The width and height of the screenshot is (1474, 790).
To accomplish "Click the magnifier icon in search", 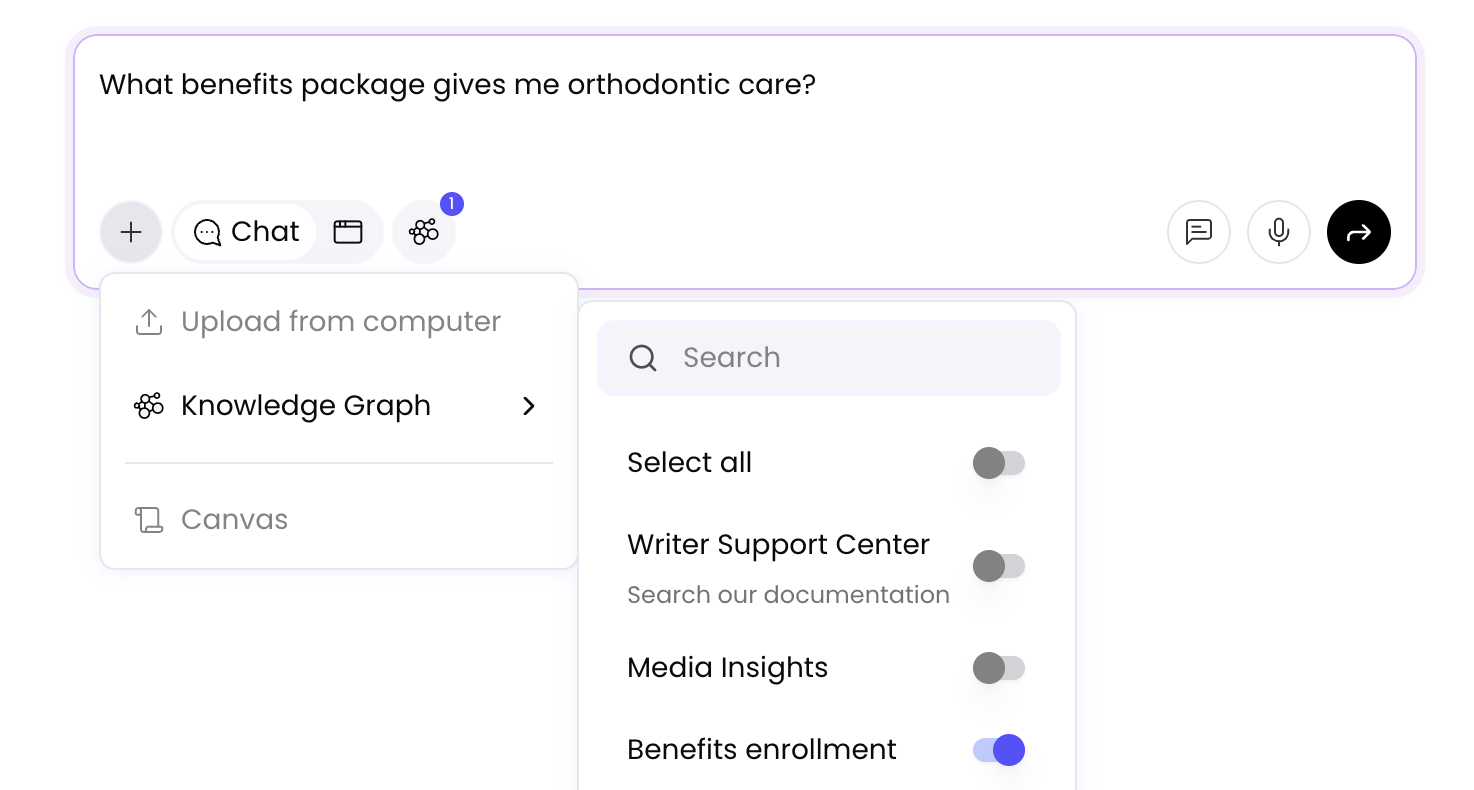I will coord(643,358).
